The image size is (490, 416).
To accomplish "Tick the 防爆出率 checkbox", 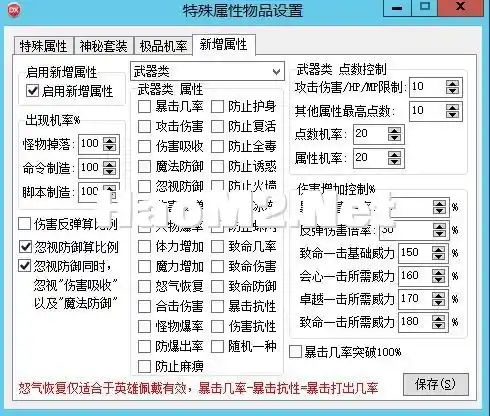I will click(x=144, y=347).
